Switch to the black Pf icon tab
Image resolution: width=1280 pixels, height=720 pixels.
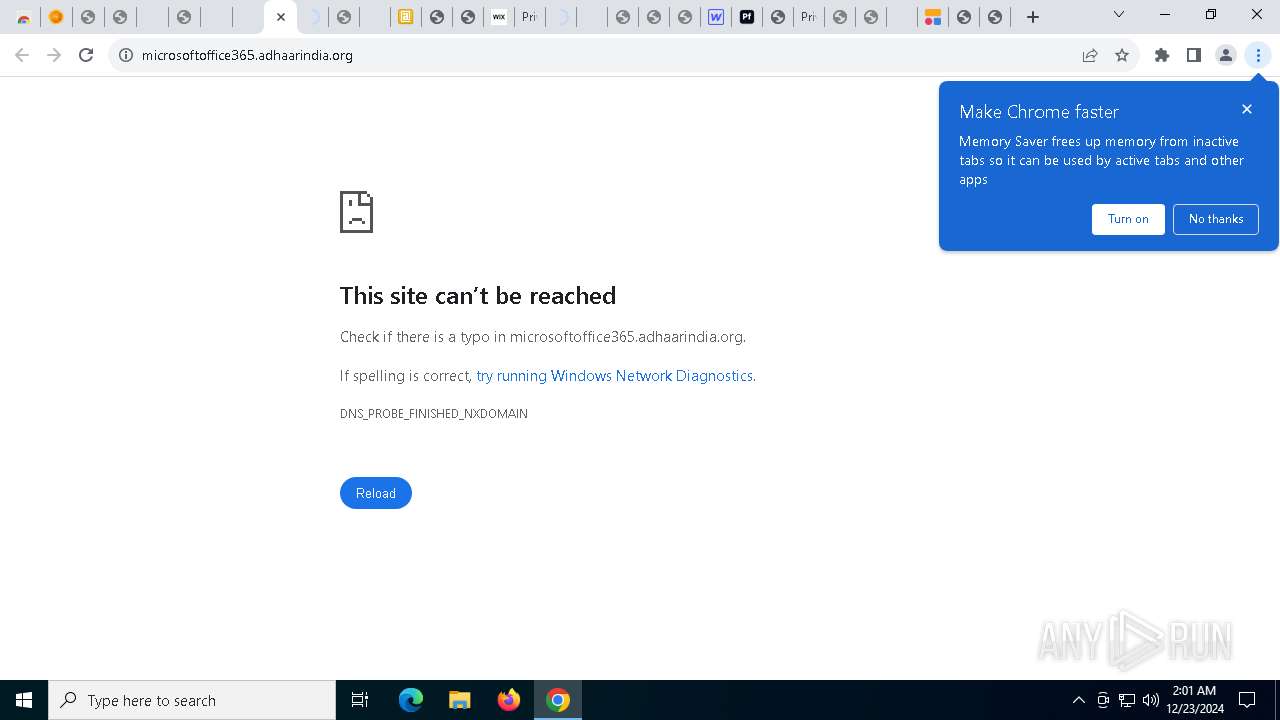point(747,17)
